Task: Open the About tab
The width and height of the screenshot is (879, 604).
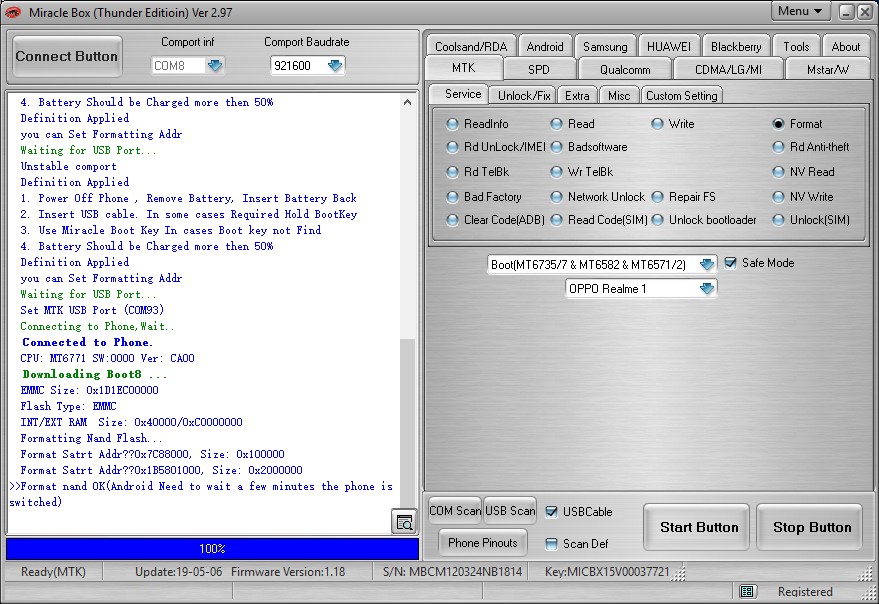Action: (x=845, y=47)
